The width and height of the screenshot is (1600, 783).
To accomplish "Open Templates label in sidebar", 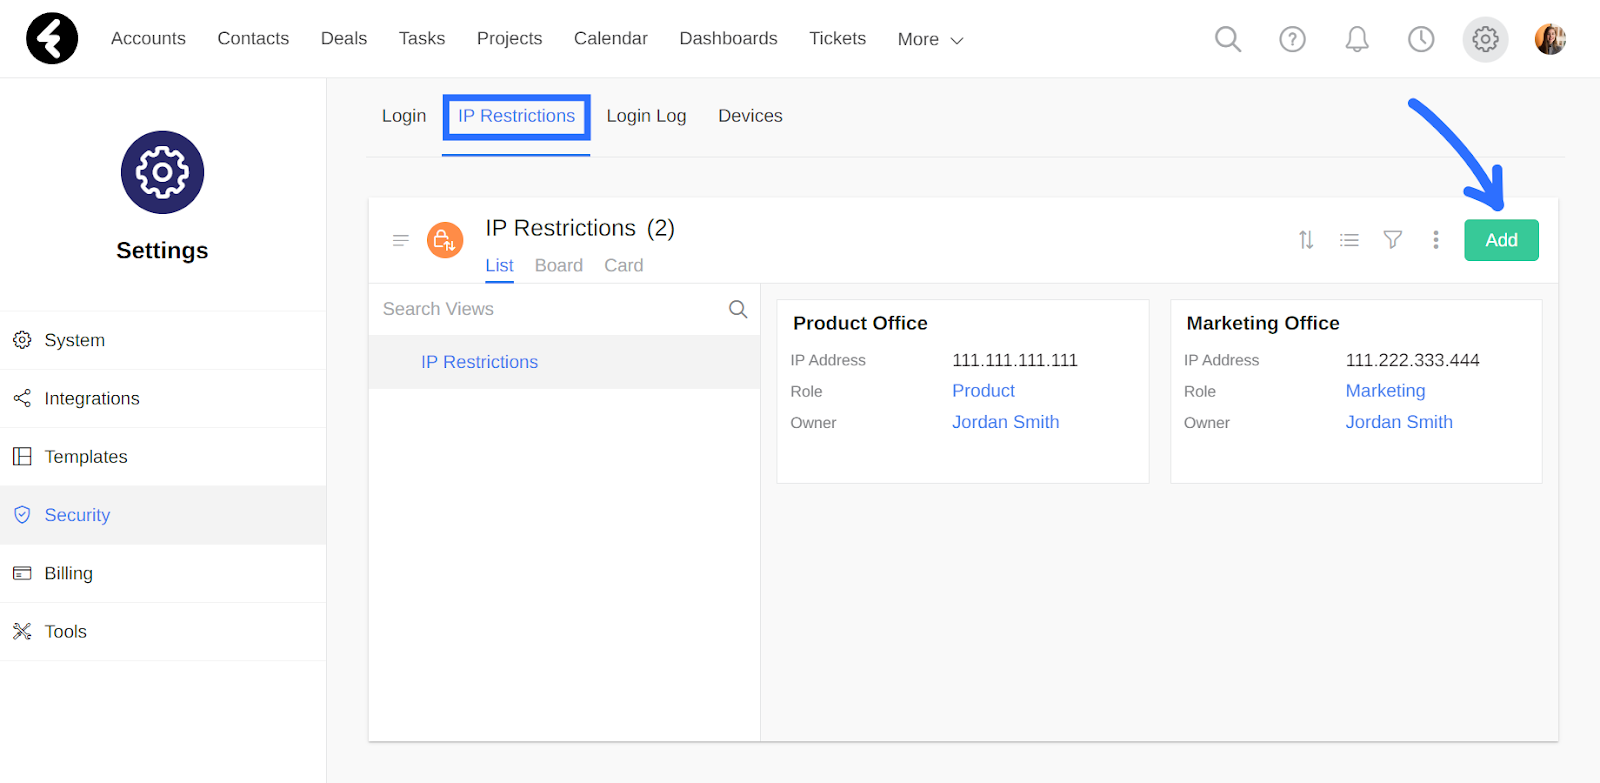I will (x=86, y=456).
